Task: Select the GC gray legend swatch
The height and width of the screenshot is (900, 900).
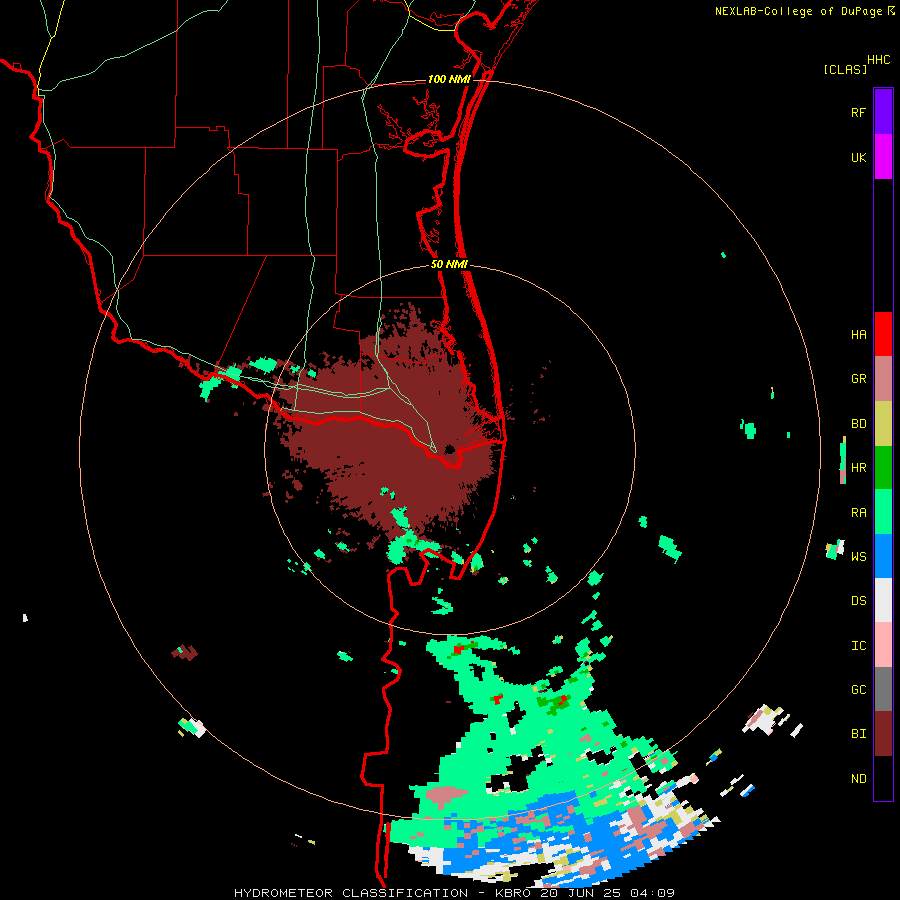Action: click(x=883, y=689)
